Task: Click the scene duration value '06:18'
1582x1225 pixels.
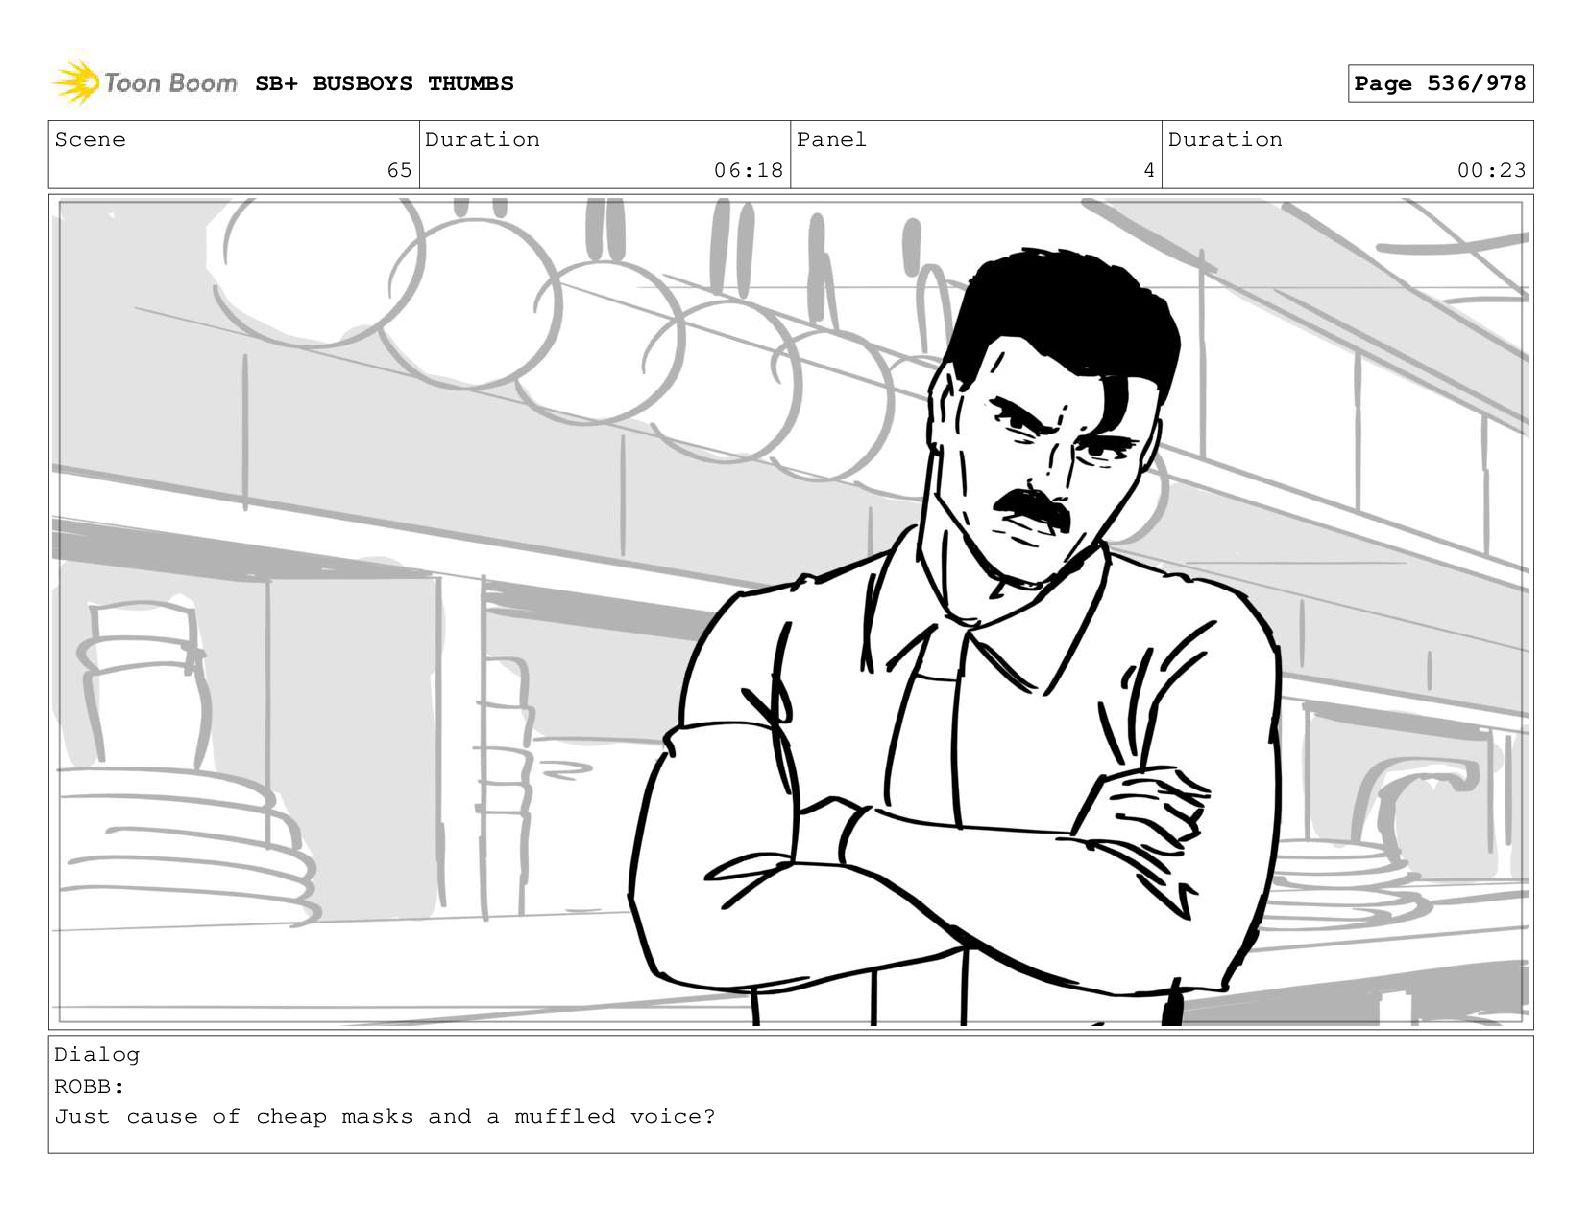Action: [x=748, y=170]
